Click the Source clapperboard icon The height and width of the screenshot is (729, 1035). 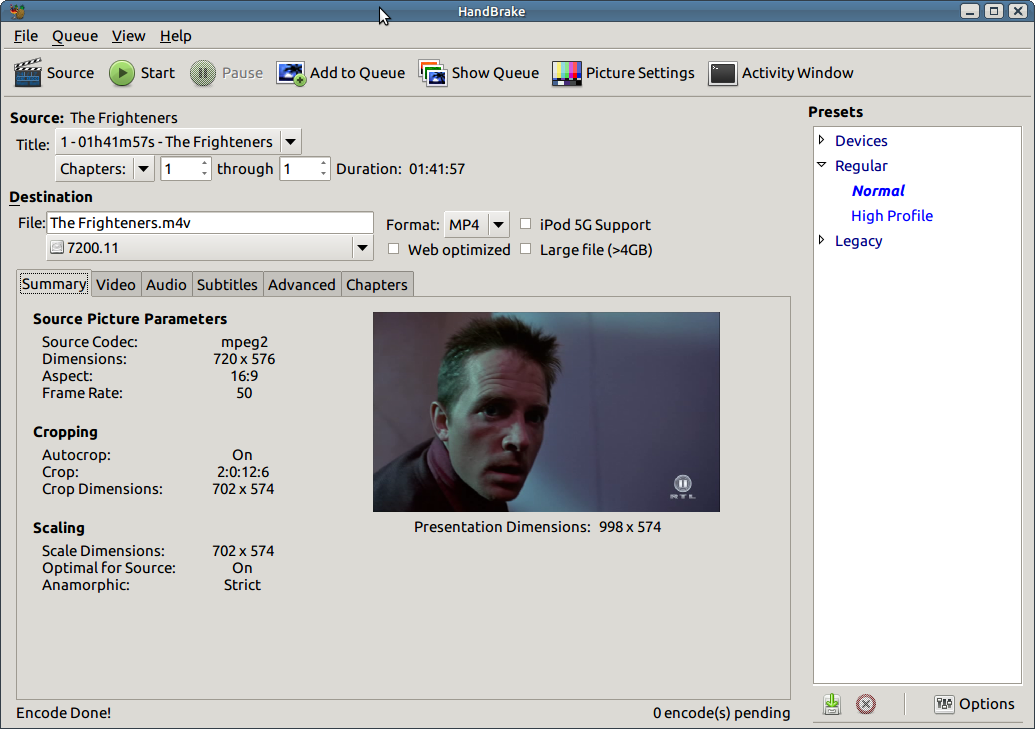click(x=28, y=73)
